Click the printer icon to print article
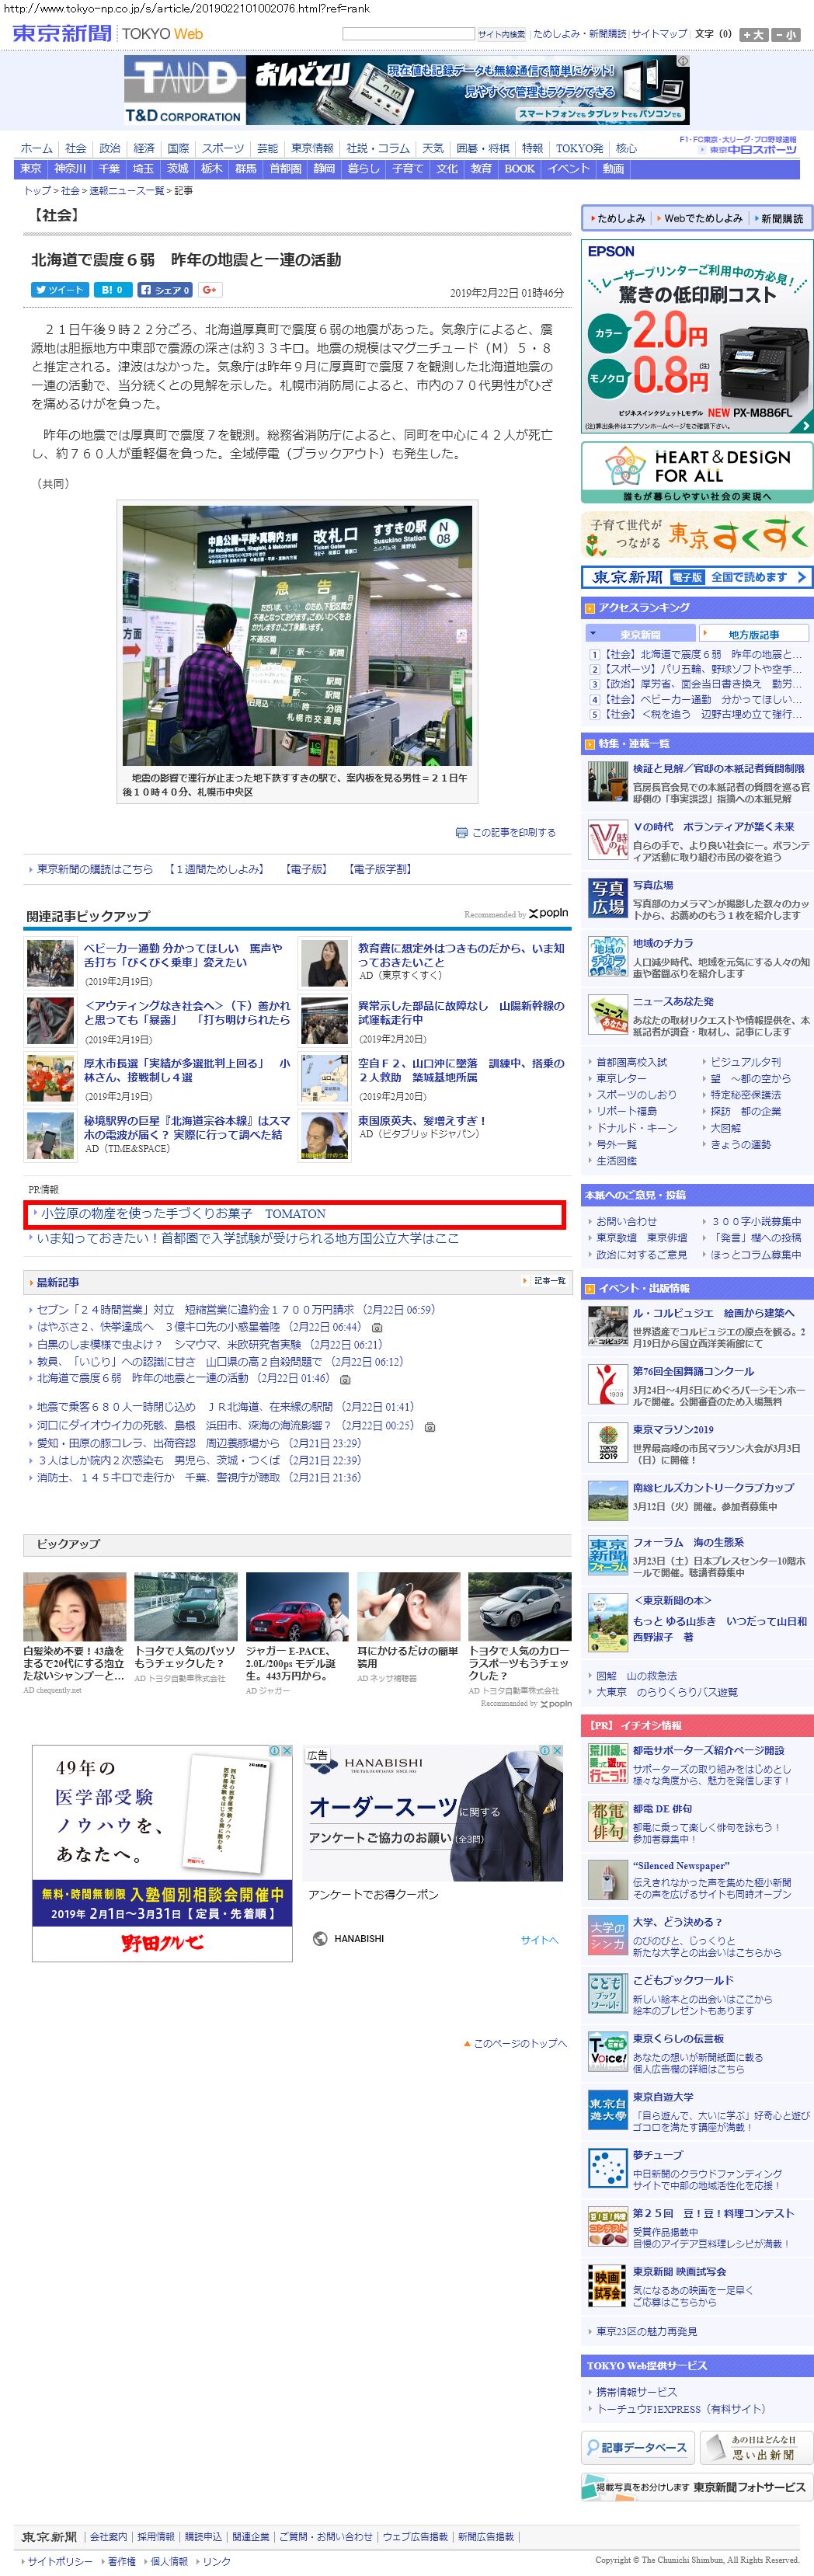This screenshot has height=2576, width=814. (x=461, y=832)
